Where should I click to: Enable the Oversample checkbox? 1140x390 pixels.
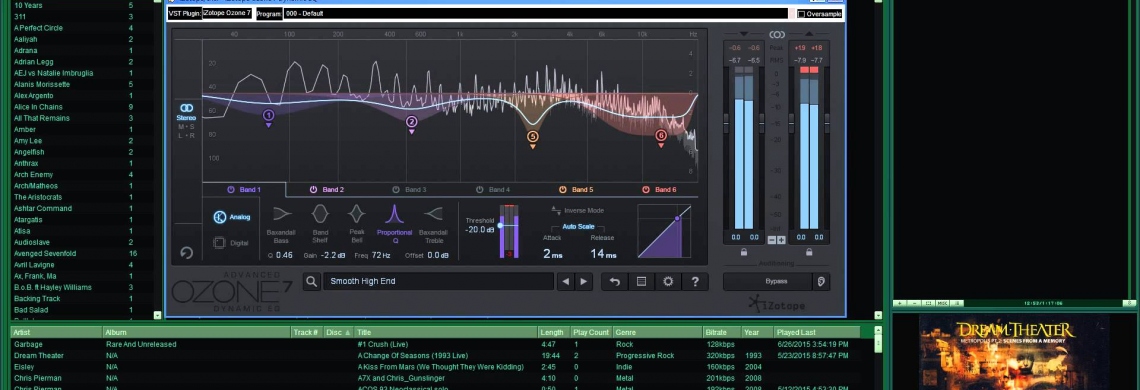click(801, 14)
